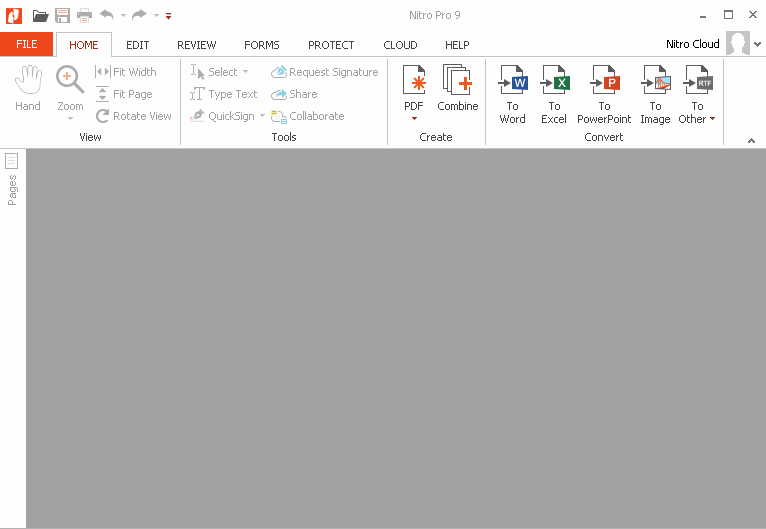766x529 pixels.
Task: Open the Pages side panel
Action: click(12, 179)
